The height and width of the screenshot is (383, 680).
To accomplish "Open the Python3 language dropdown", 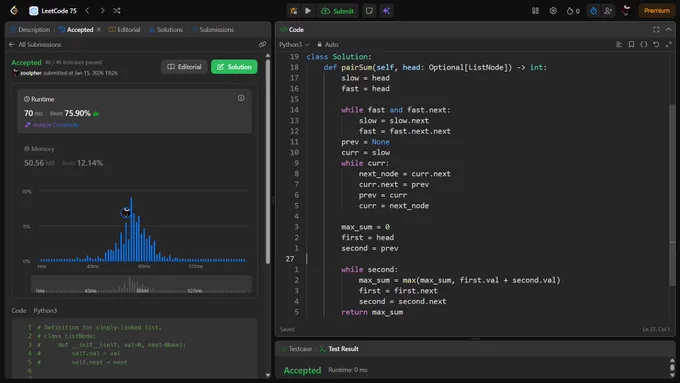I will point(294,44).
